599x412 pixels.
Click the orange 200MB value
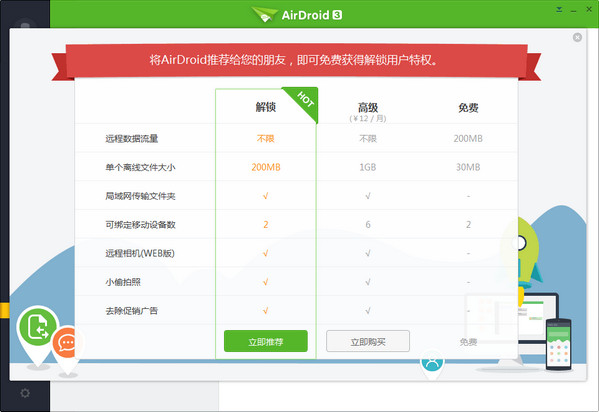point(266,167)
